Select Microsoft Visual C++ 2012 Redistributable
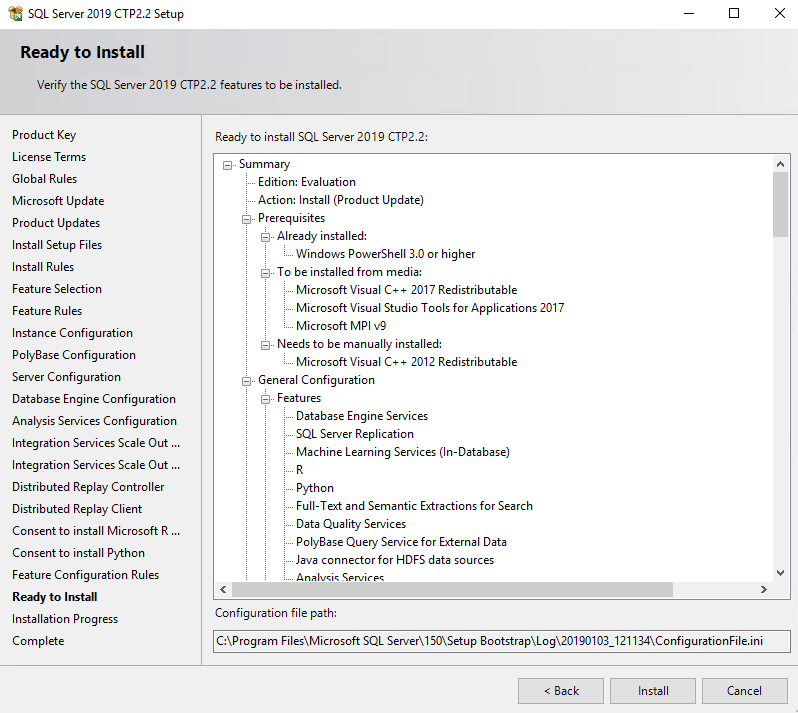The height and width of the screenshot is (713, 798). 406,362
